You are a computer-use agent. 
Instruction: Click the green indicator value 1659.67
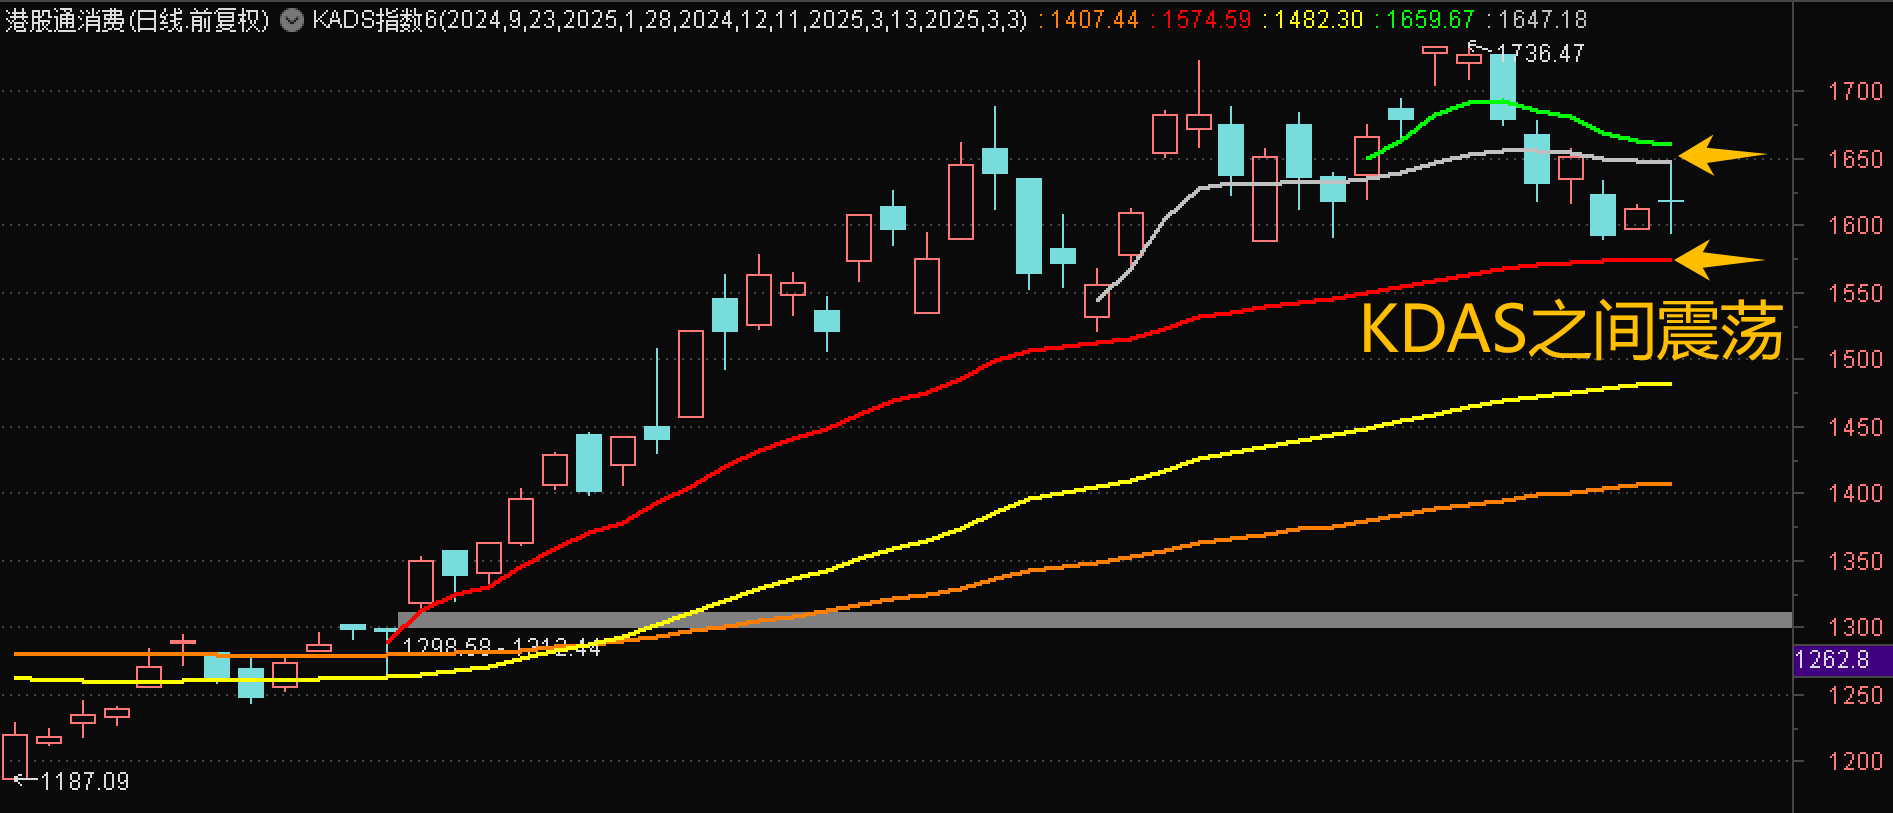click(x=1430, y=20)
